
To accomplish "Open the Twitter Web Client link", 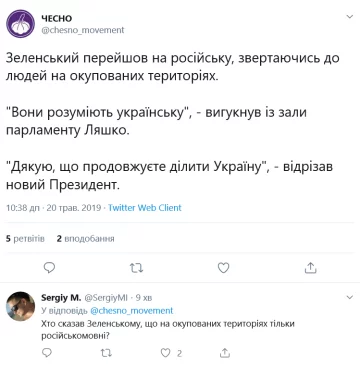I will point(145,208).
